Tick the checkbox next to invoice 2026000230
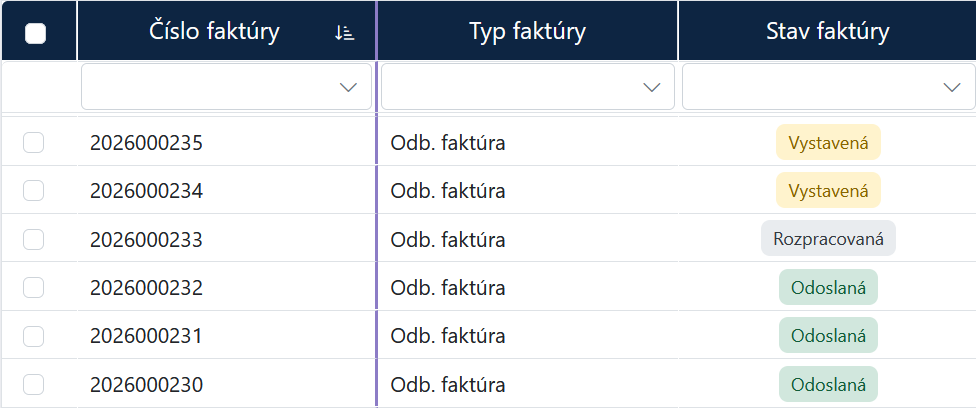Screen dimensions: 976x408 [34, 384]
